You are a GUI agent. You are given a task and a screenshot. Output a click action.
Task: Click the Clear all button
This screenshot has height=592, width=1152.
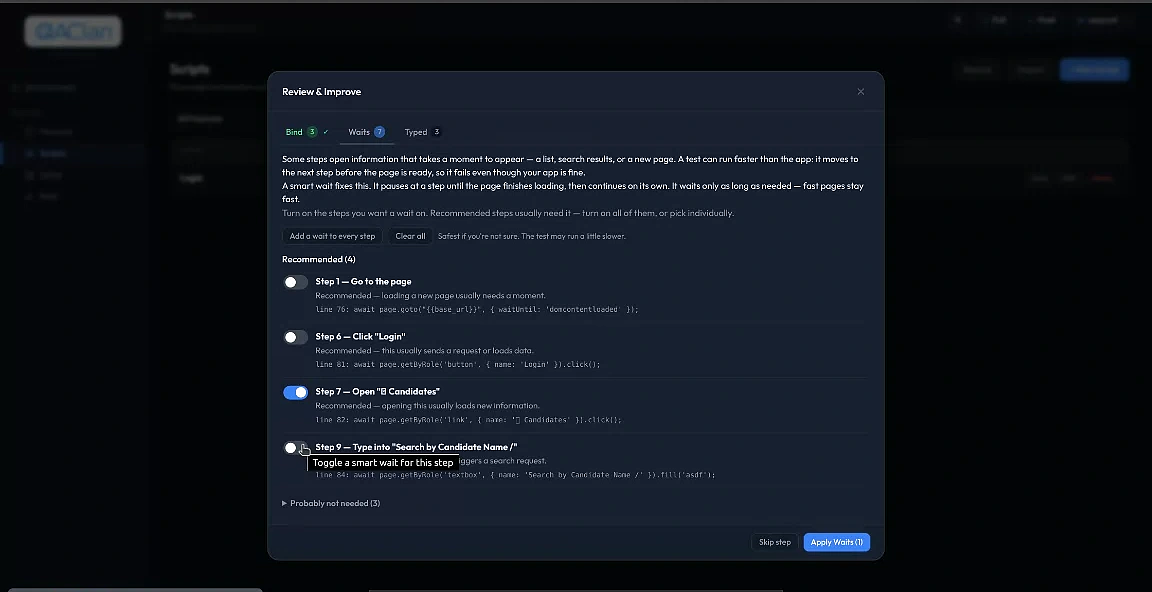coord(410,237)
